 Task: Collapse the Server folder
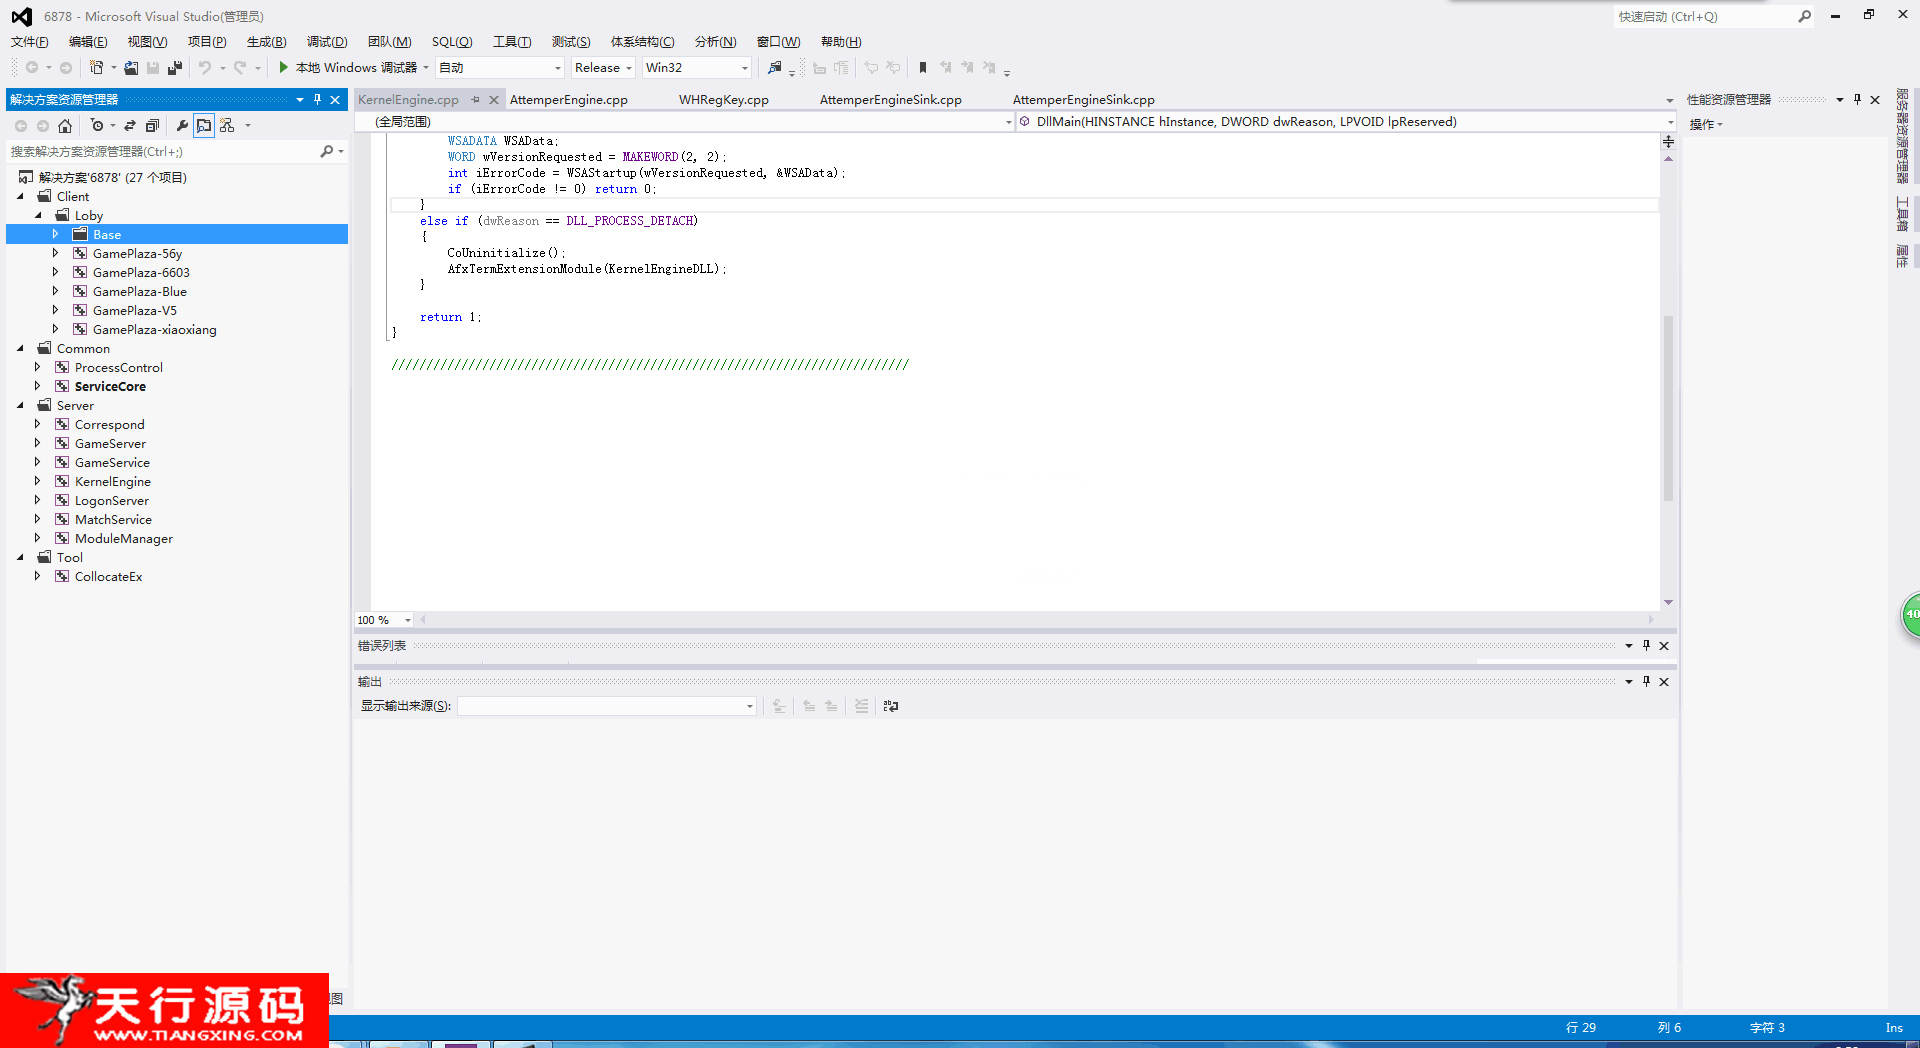pos(20,405)
